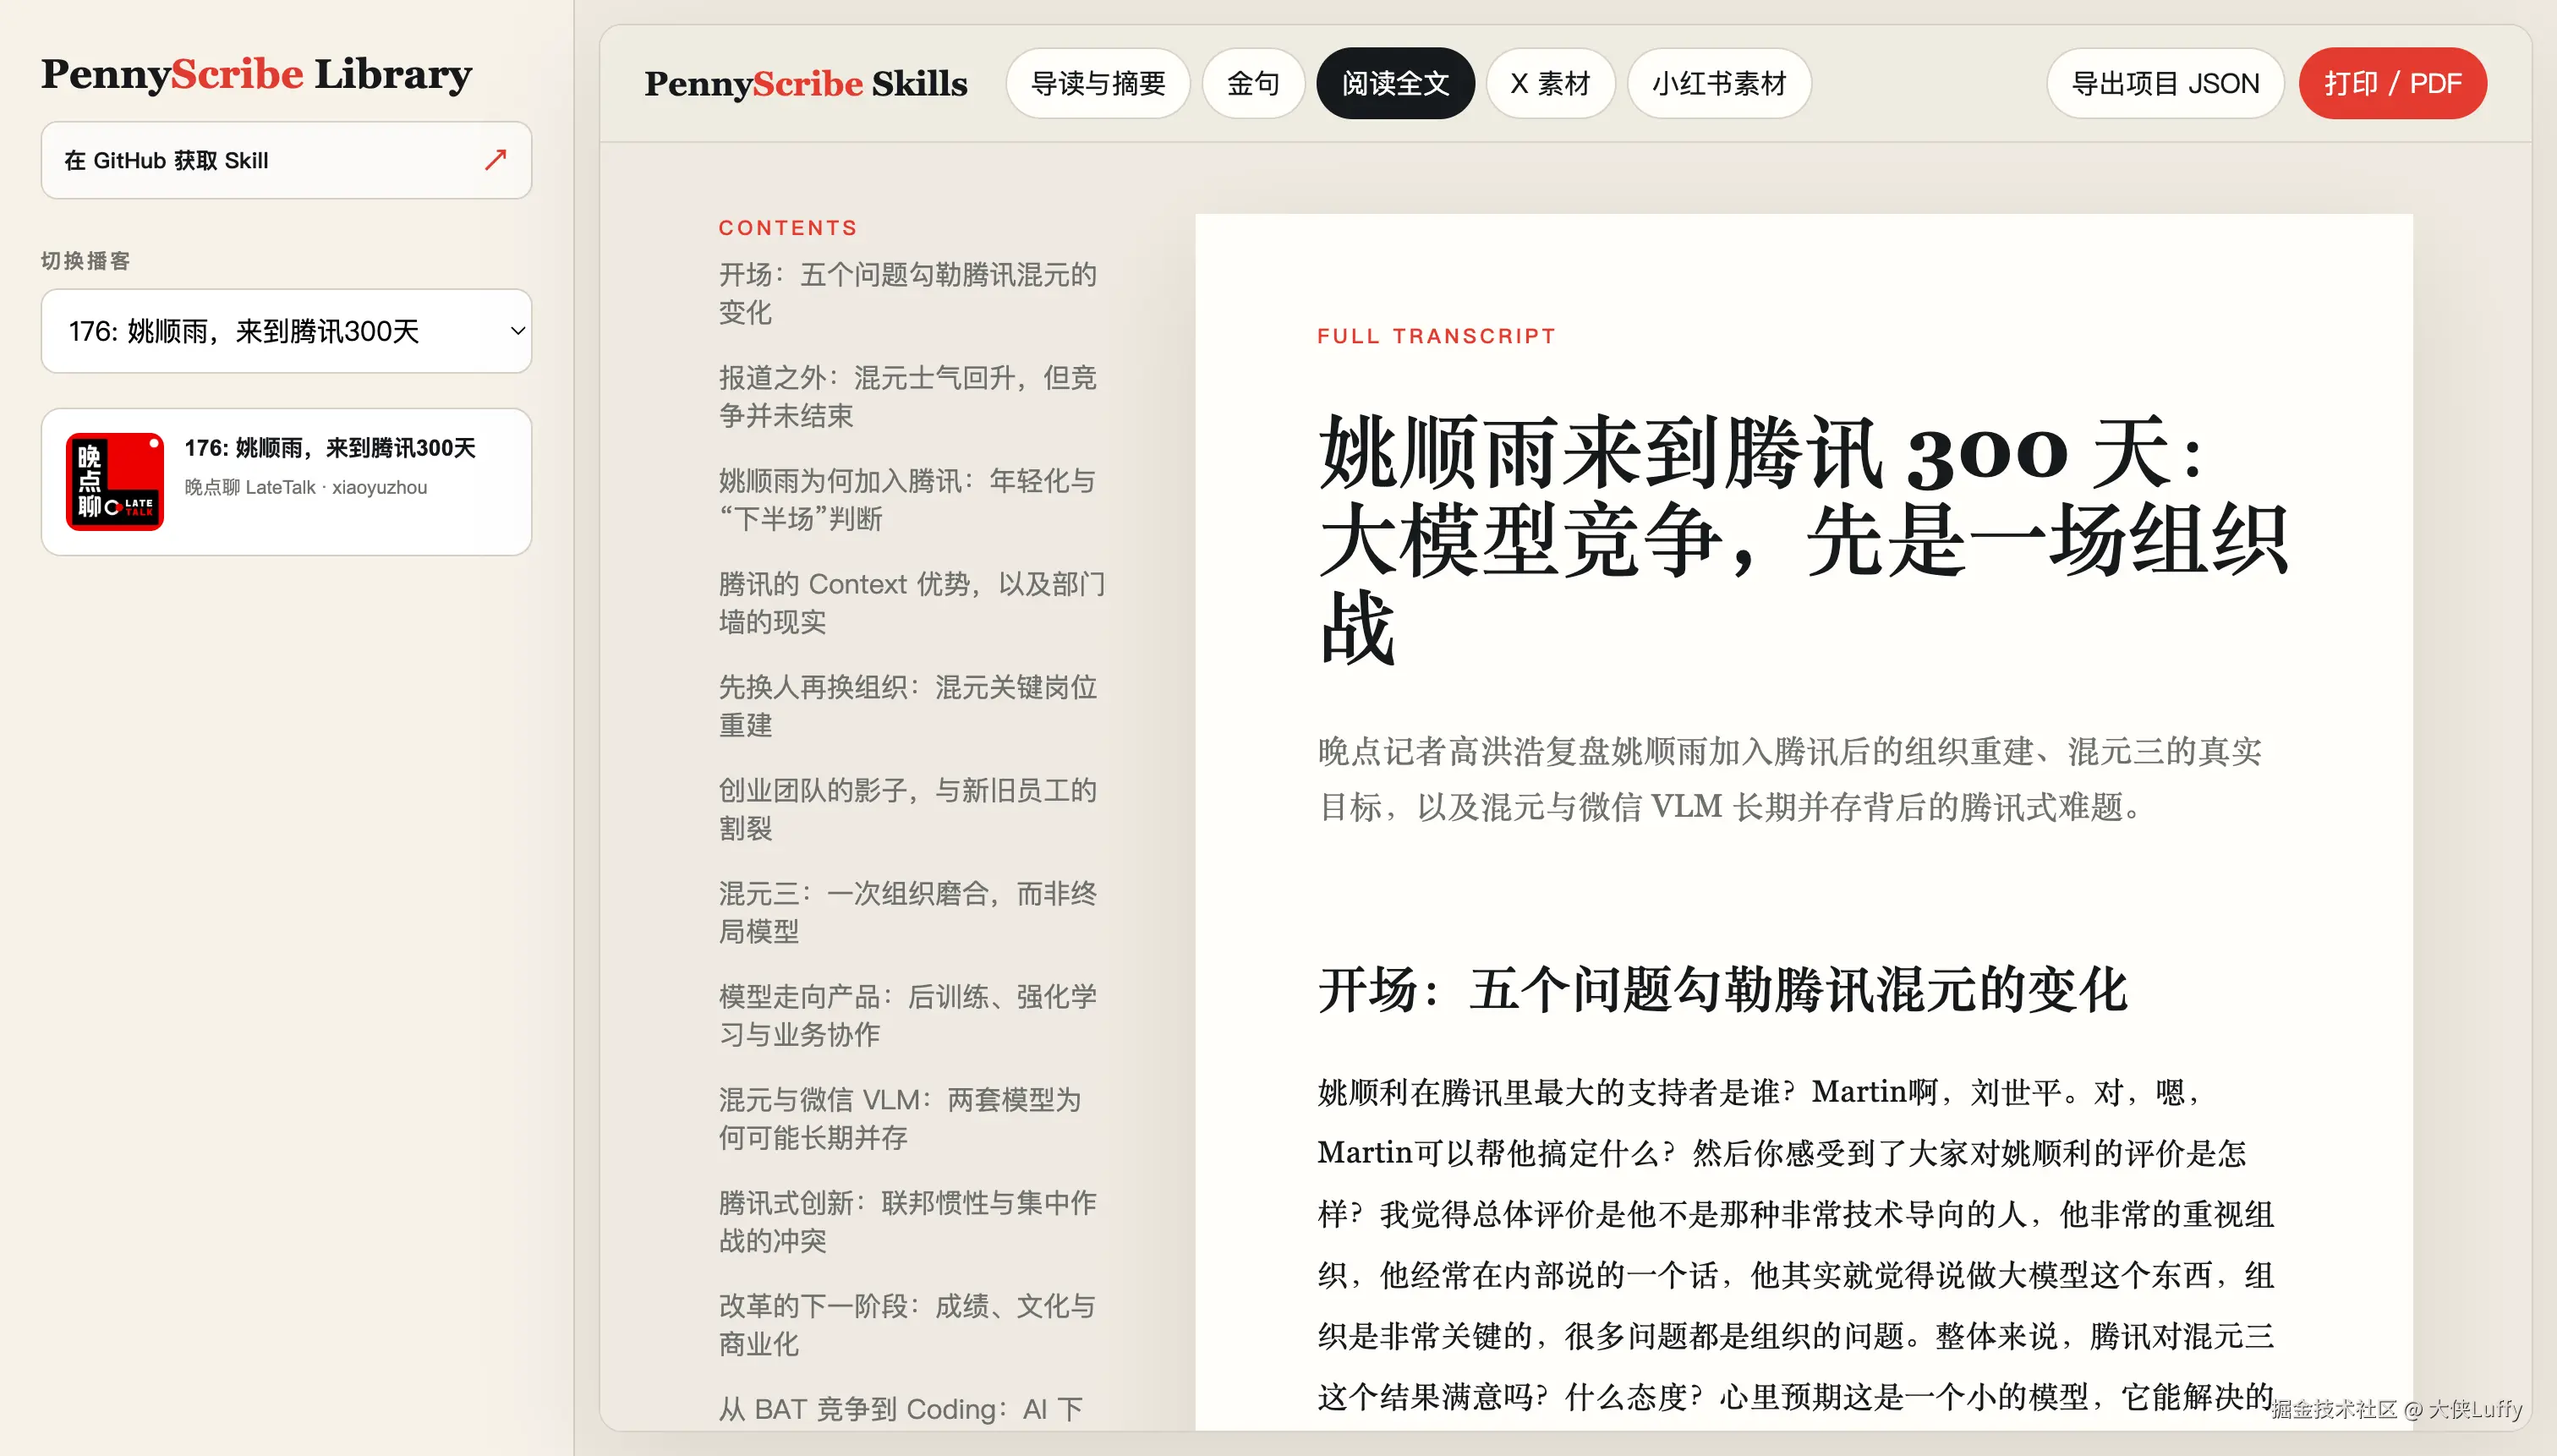The height and width of the screenshot is (1456, 2557).
Task: Jump to 腾讯的 Context 优势 section
Action: 912,602
